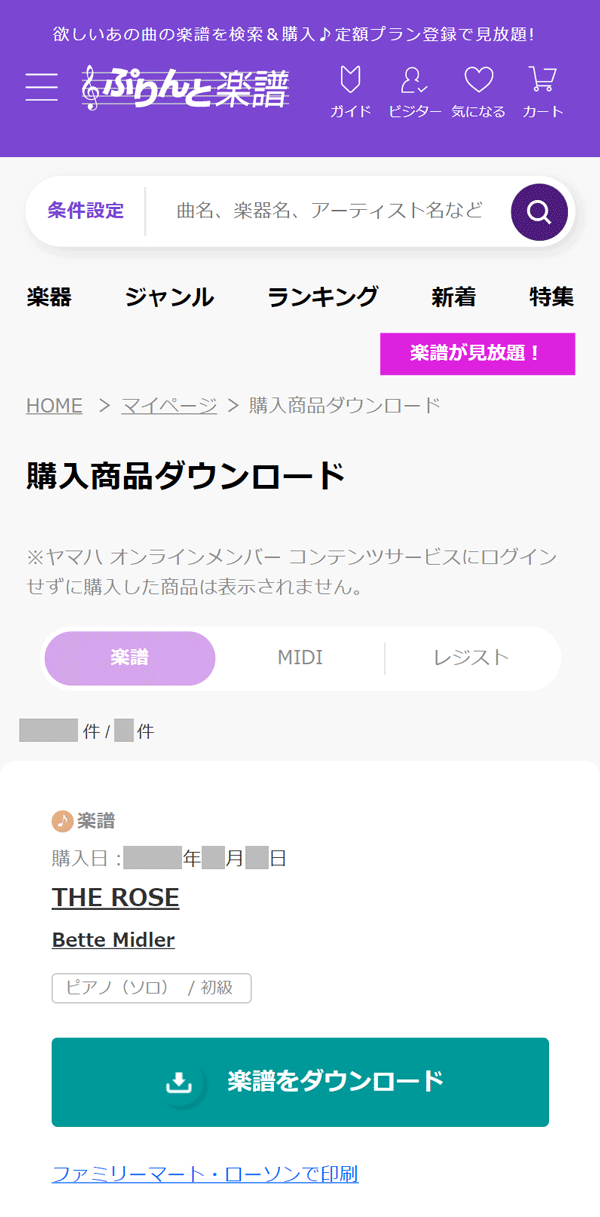Click the purple search magnifier button

coord(539,212)
